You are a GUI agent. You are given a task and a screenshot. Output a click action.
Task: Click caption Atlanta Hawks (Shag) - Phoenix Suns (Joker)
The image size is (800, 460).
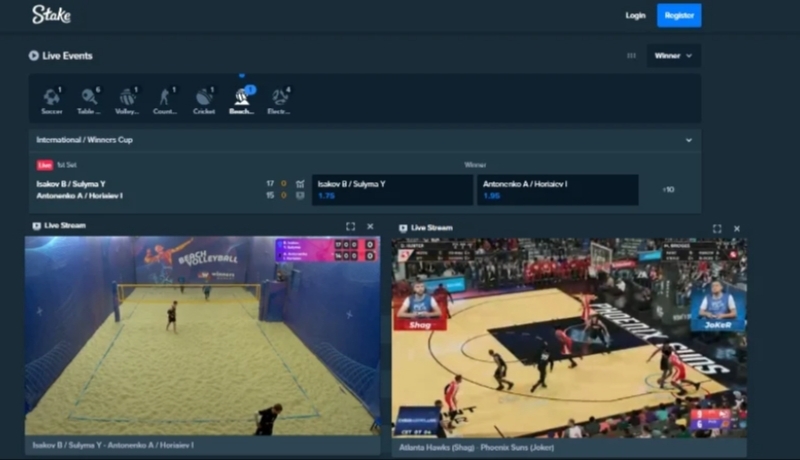477,447
